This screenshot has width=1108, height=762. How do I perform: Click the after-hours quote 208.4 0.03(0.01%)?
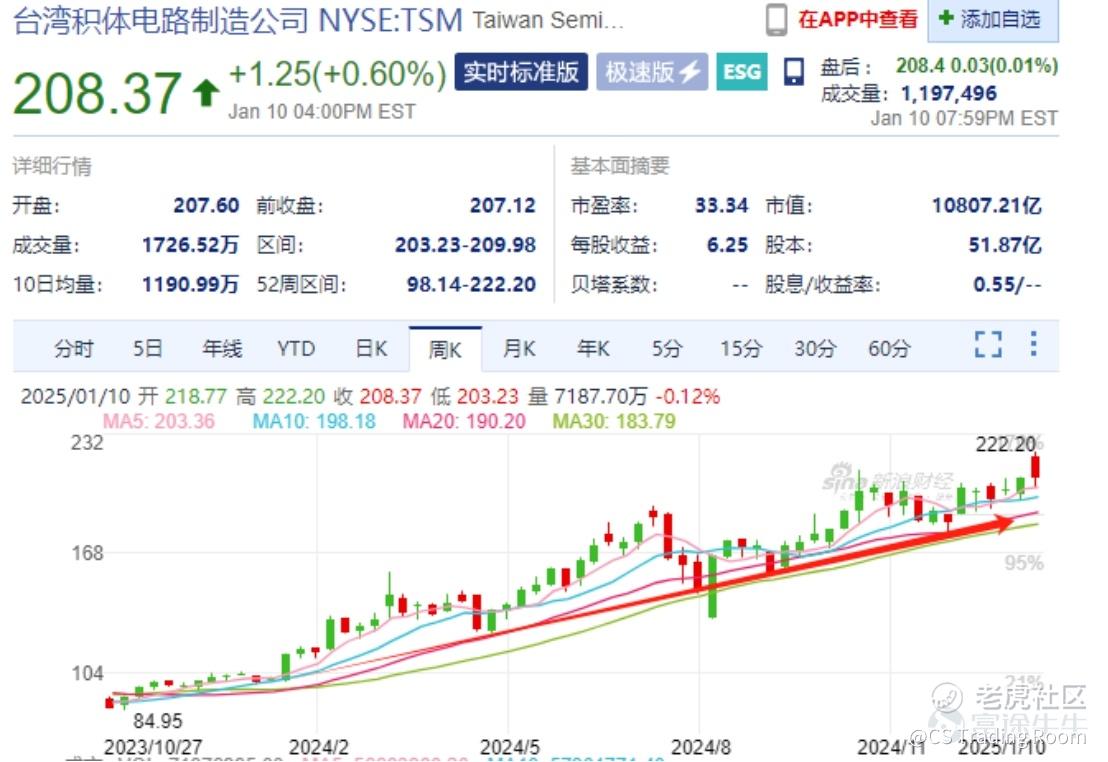[x=977, y=66]
